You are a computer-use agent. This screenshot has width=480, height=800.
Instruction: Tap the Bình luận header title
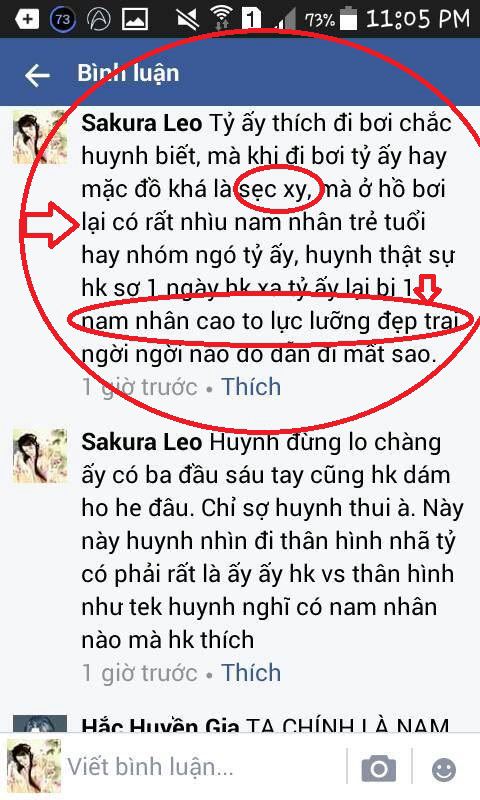point(129,73)
